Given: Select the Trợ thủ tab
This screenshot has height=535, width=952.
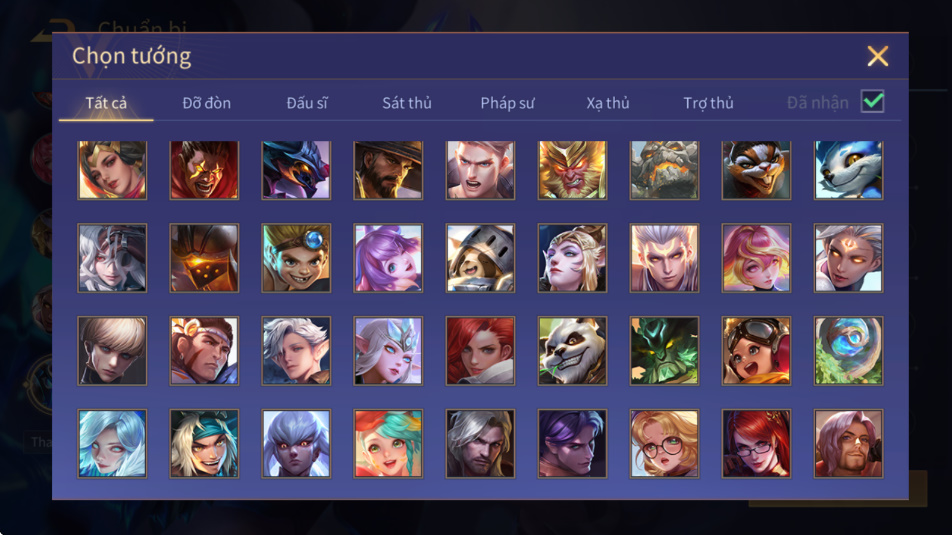Looking at the screenshot, I should [709, 103].
